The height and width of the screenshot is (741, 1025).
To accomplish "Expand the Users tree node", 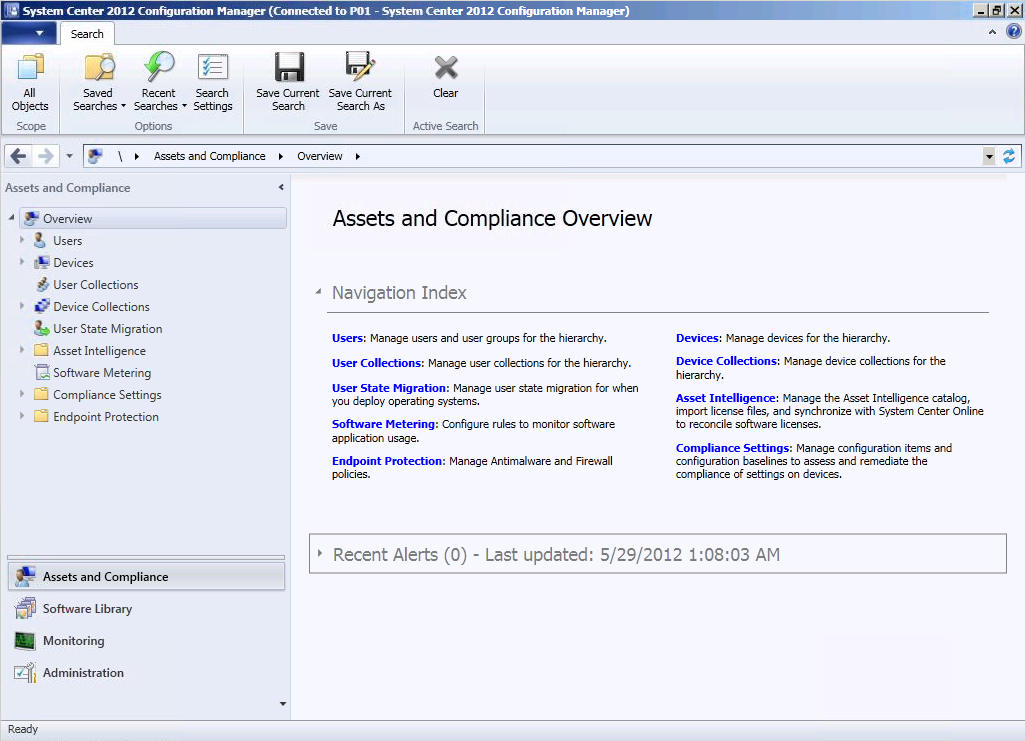I will pos(22,240).
